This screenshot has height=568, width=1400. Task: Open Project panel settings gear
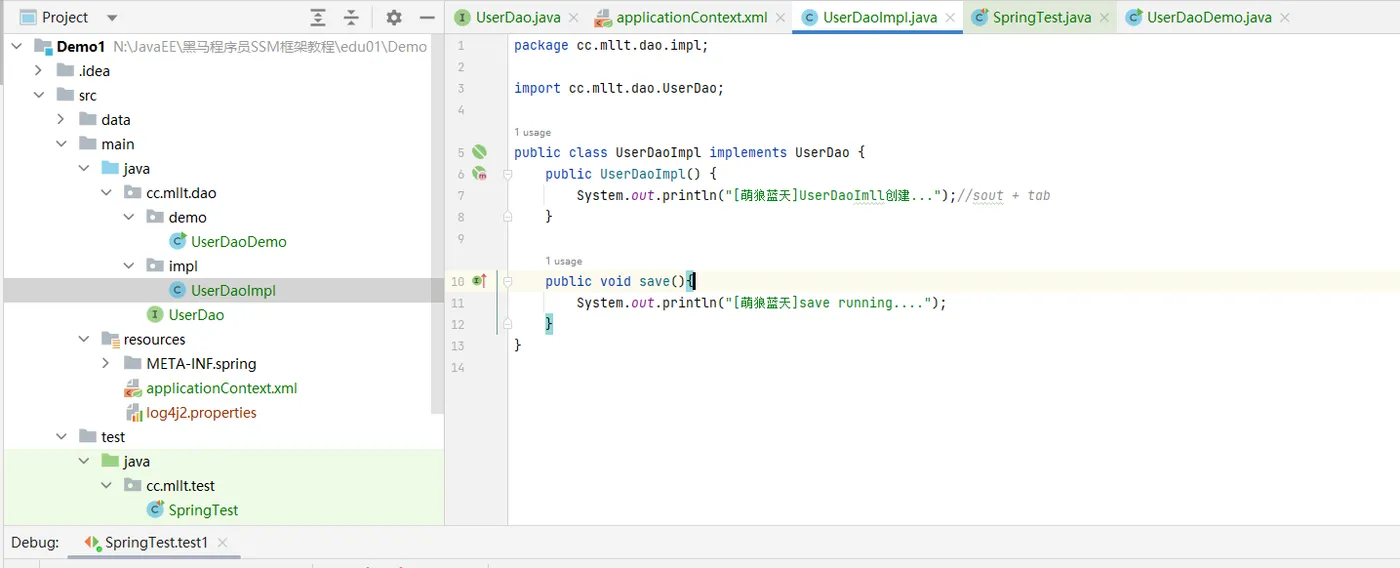394,17
